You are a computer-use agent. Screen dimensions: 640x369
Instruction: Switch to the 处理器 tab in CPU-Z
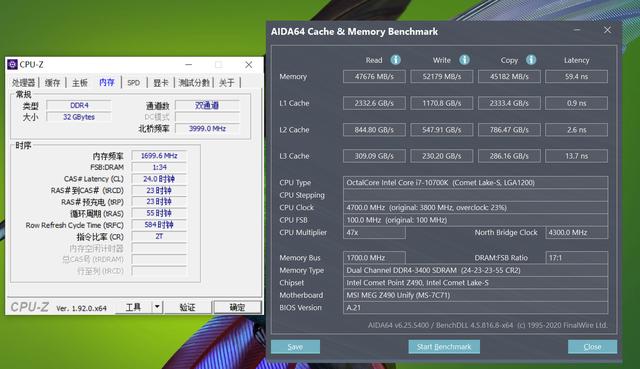coord(23,83)
